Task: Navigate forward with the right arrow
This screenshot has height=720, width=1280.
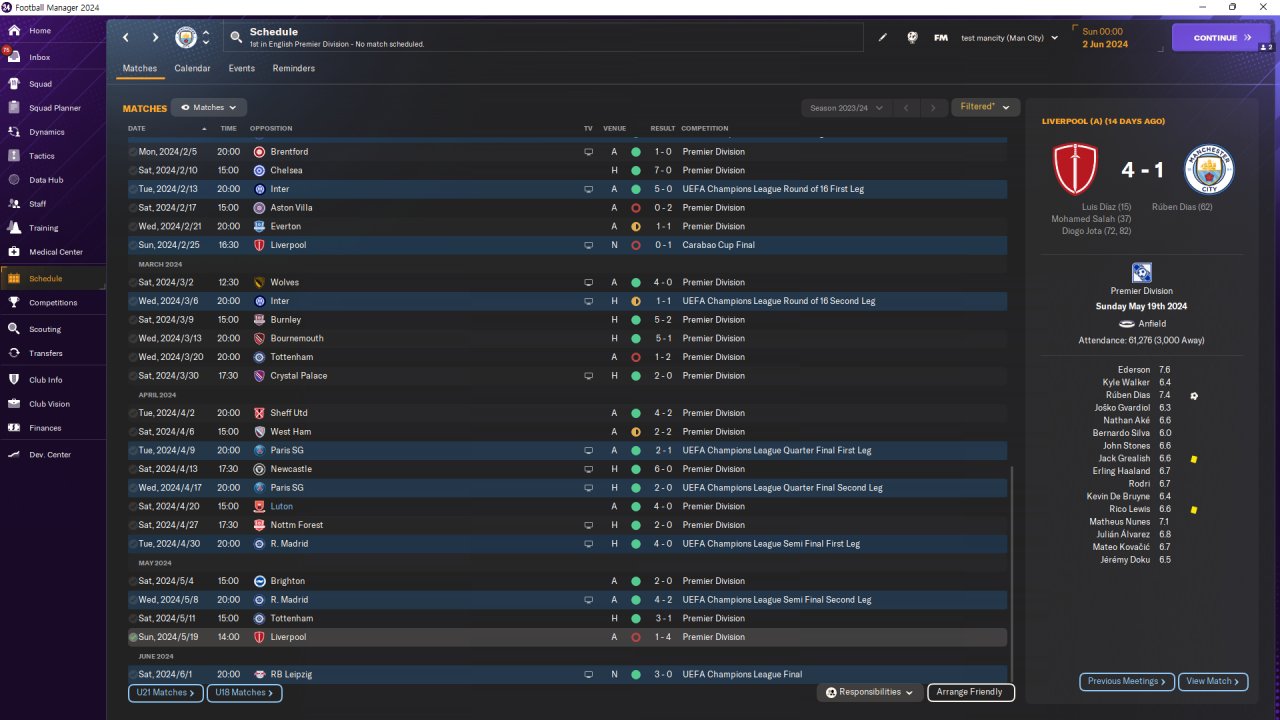Action: tap(155, 38)
